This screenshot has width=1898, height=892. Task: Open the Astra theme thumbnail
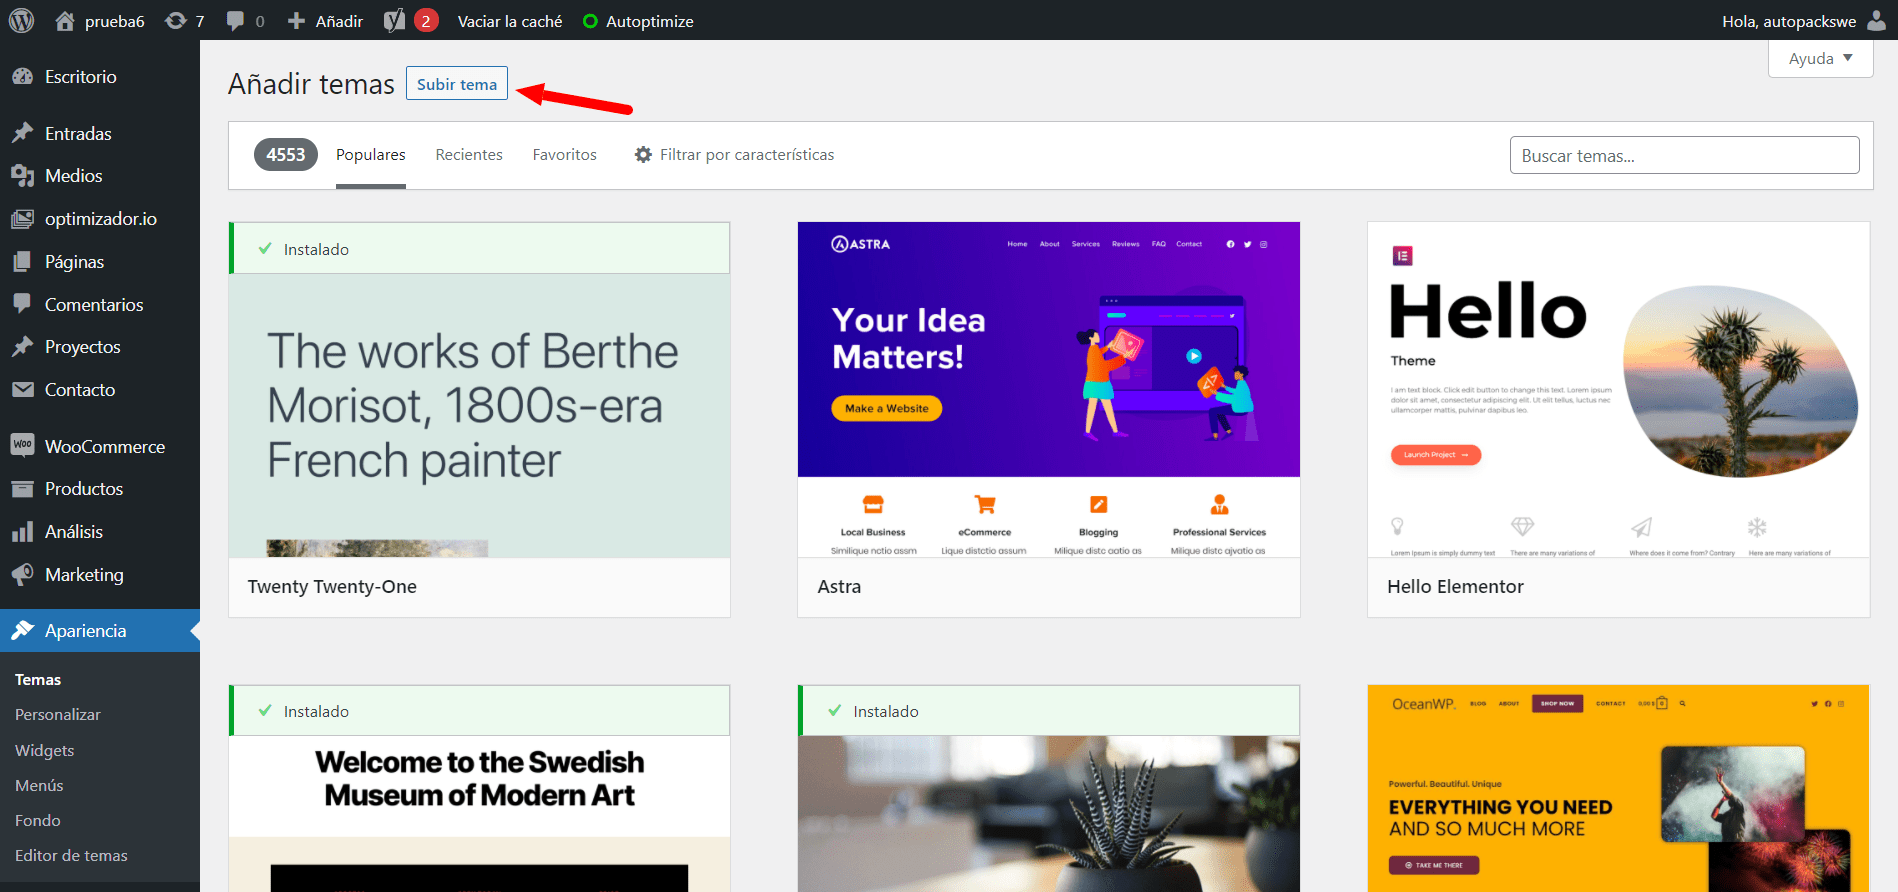1049,389
